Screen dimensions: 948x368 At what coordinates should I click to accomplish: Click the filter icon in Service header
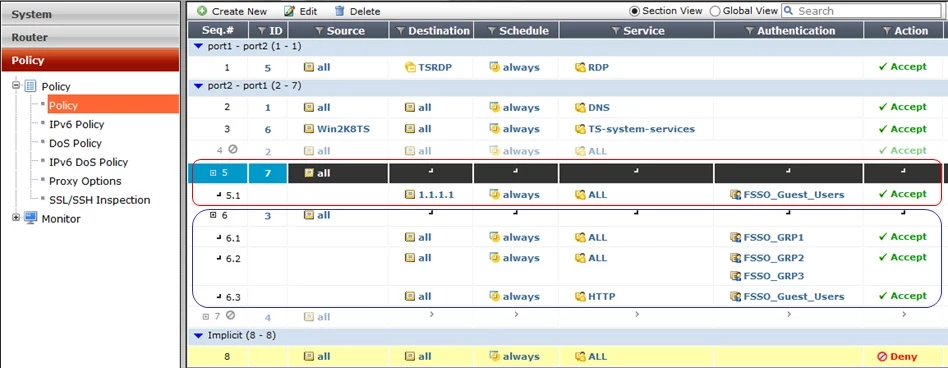616,31
